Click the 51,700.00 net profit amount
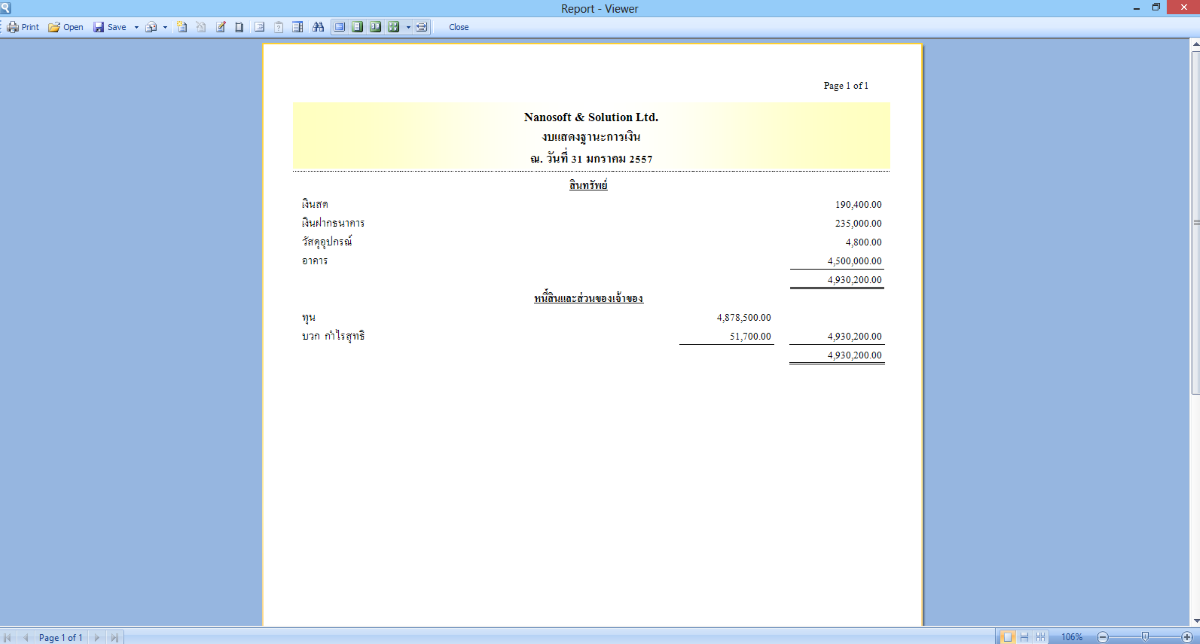The width and height of the screenshot is (1200, 644). click(x=751, y=337)
